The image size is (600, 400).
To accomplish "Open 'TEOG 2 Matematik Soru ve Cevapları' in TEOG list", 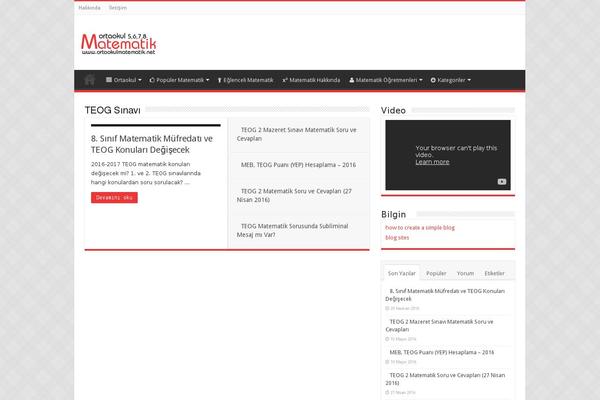I will point(294,195).
